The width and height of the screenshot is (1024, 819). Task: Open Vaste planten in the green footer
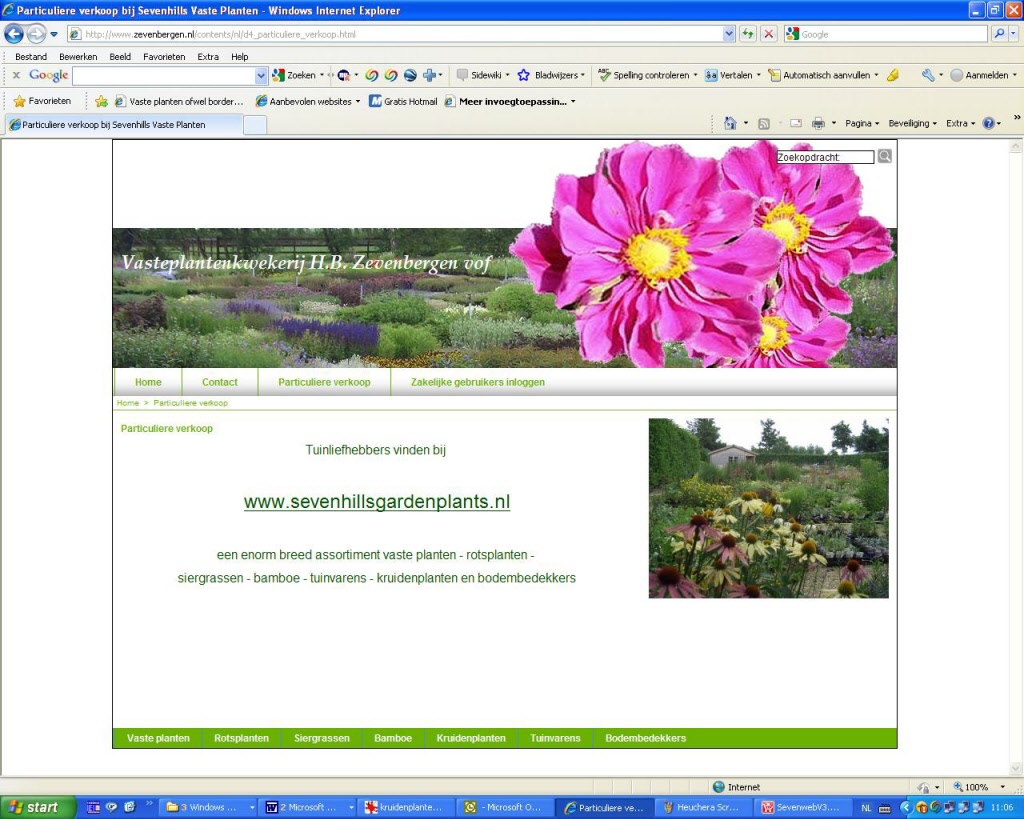[x=158, y=738]
